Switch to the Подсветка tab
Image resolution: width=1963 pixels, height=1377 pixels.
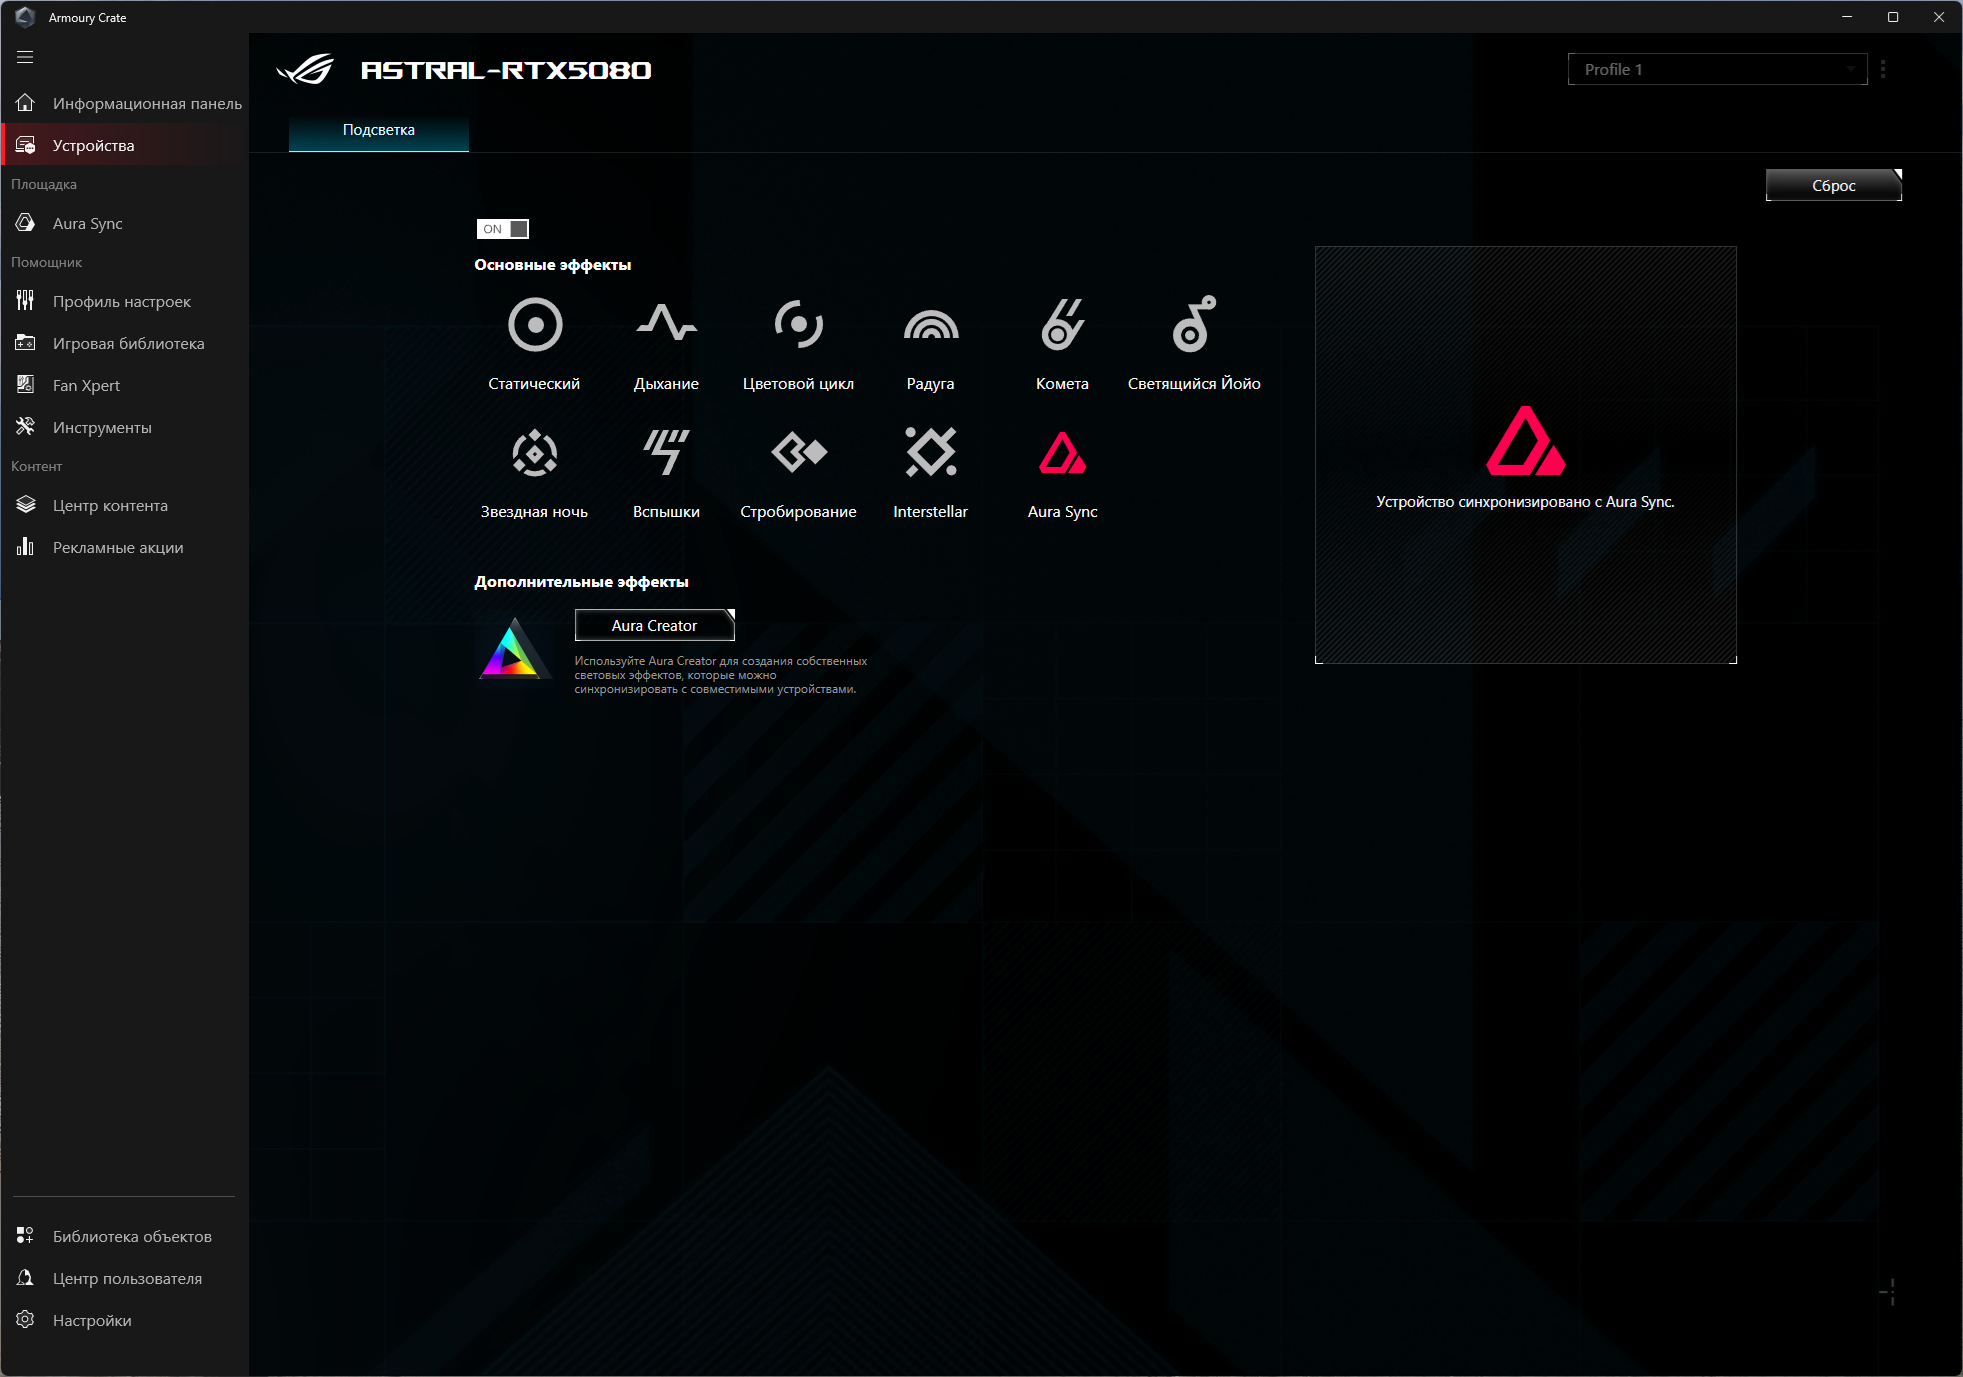[x=378, y=130]
